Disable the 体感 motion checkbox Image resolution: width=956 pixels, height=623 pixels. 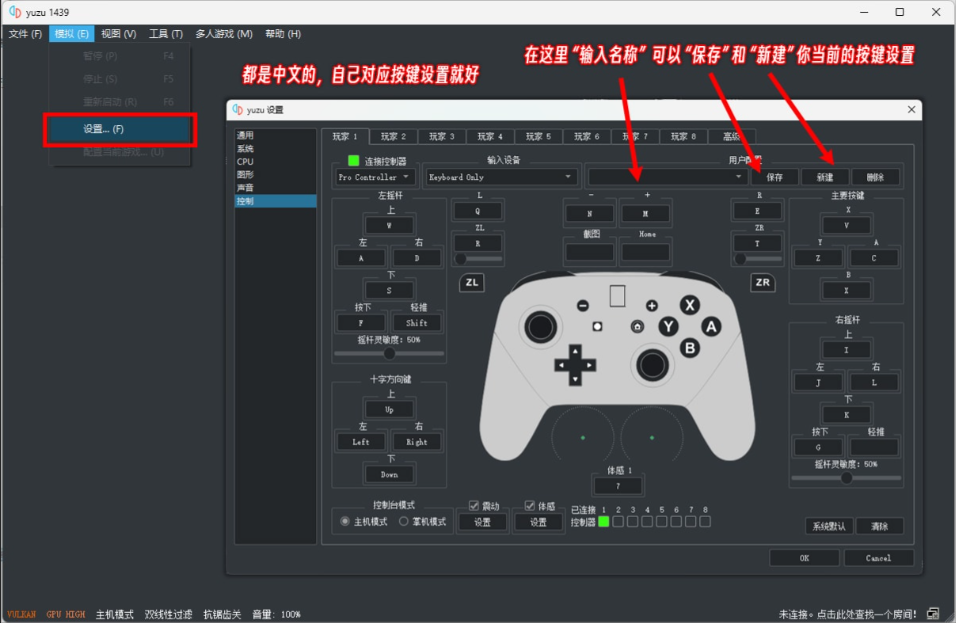[530, 506]
